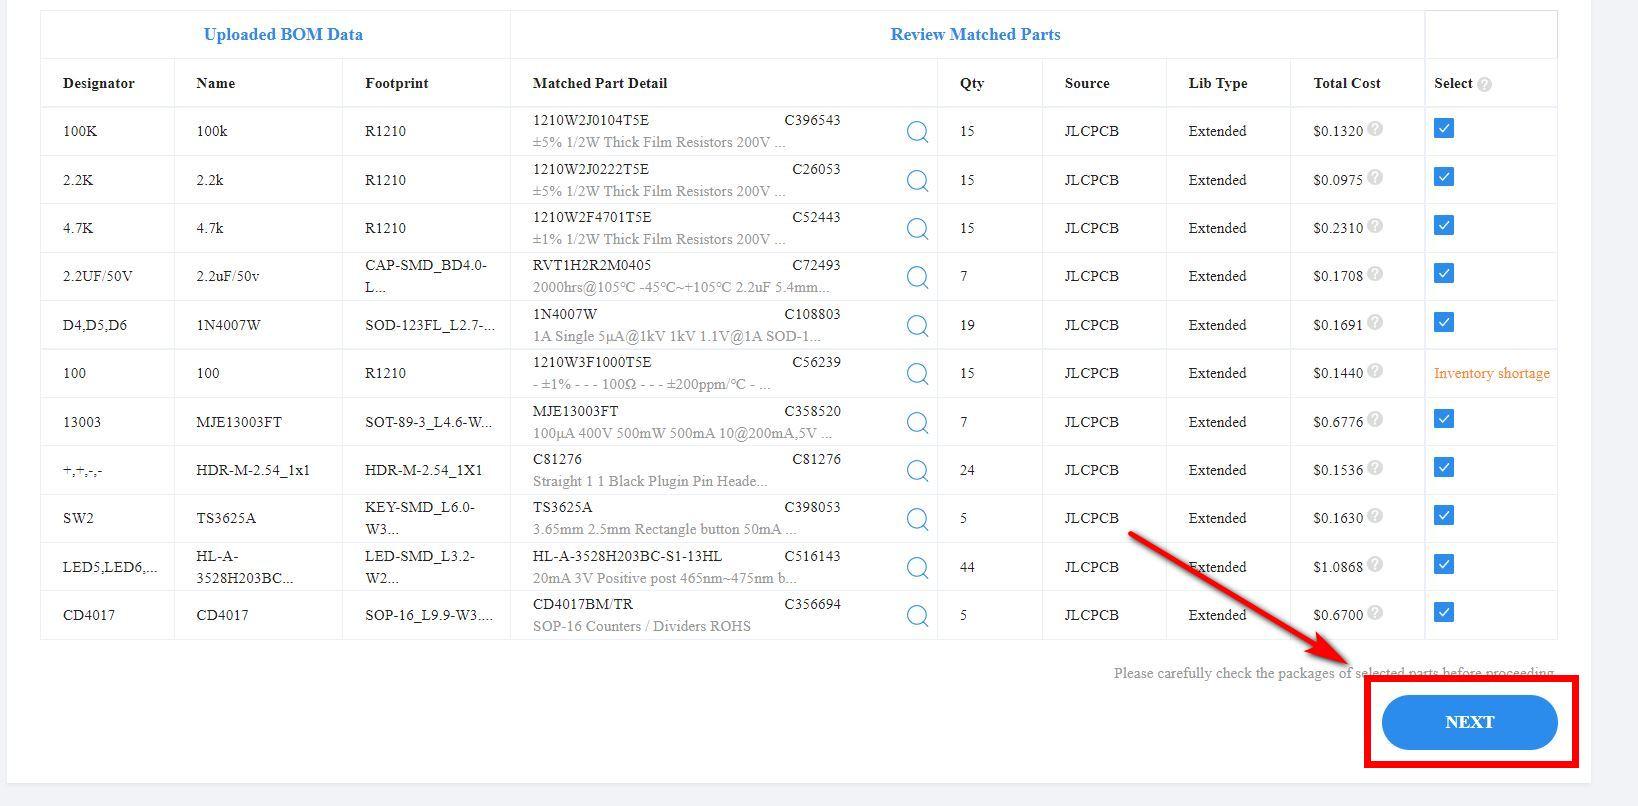
Task: Open part search for 1N4007W
Action: (x=917, y=325)
